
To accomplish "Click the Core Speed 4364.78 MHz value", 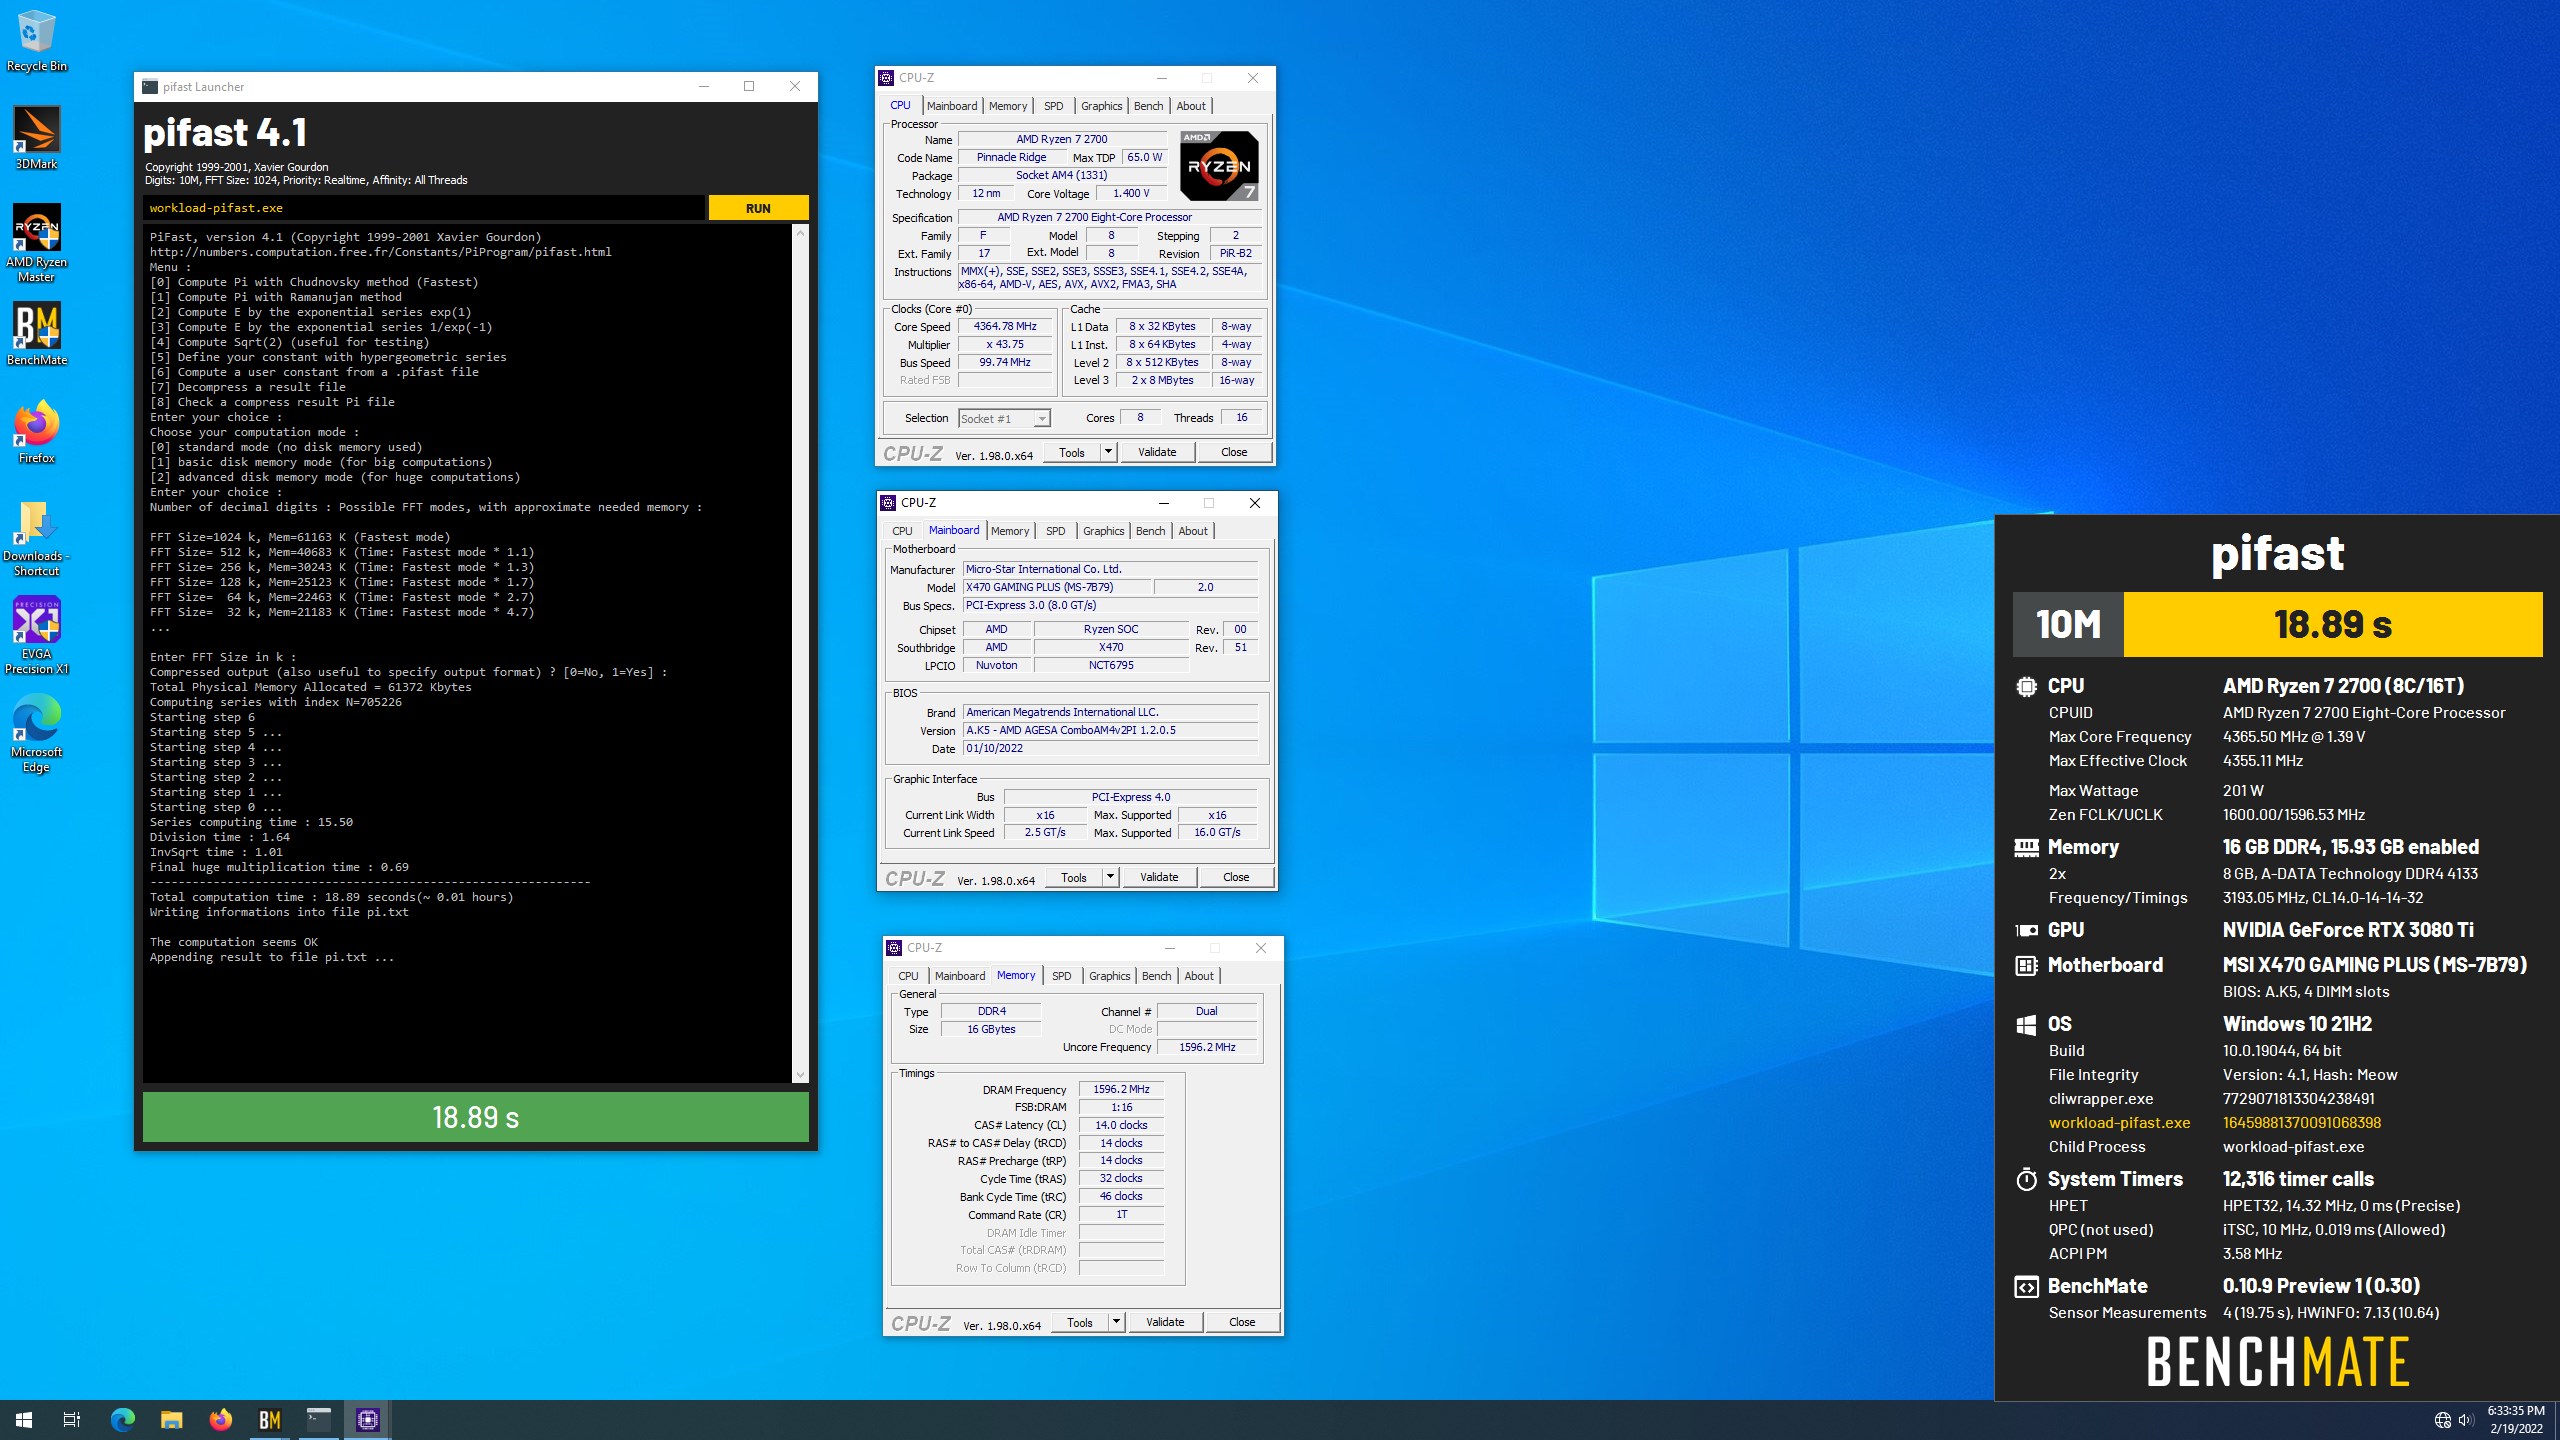I will click(x=1005, y=326).
